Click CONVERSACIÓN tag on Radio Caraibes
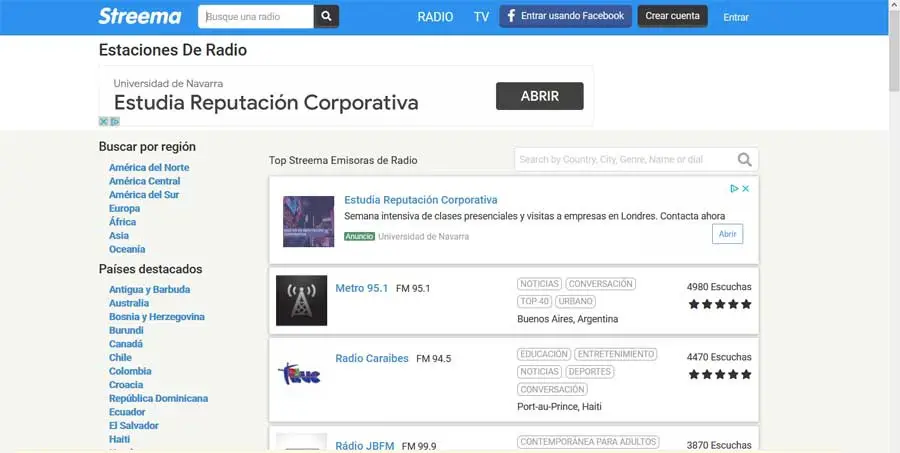Screen dimensions: 900x453 click(x=552, y=389)
